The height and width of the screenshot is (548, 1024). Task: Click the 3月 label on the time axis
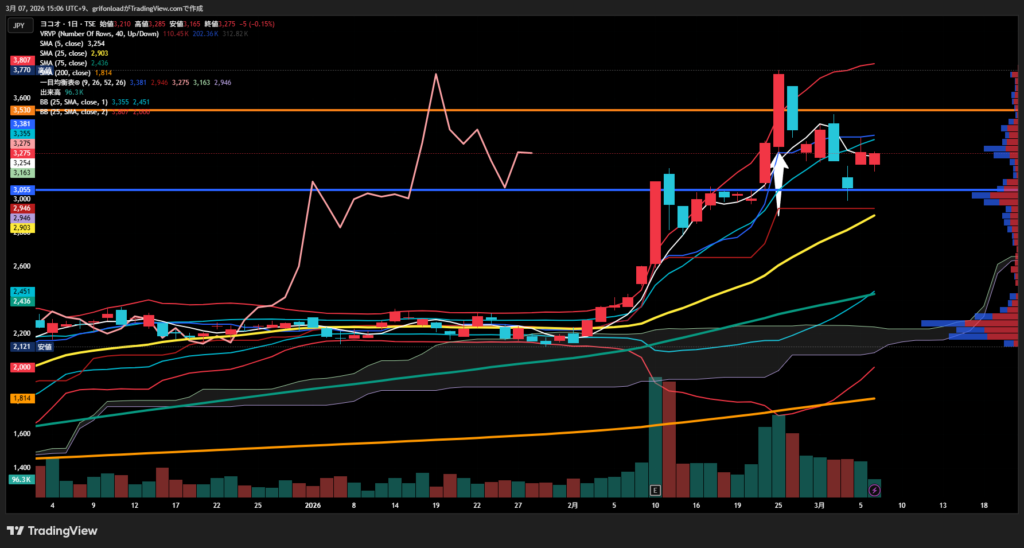(x=816, y=507)
